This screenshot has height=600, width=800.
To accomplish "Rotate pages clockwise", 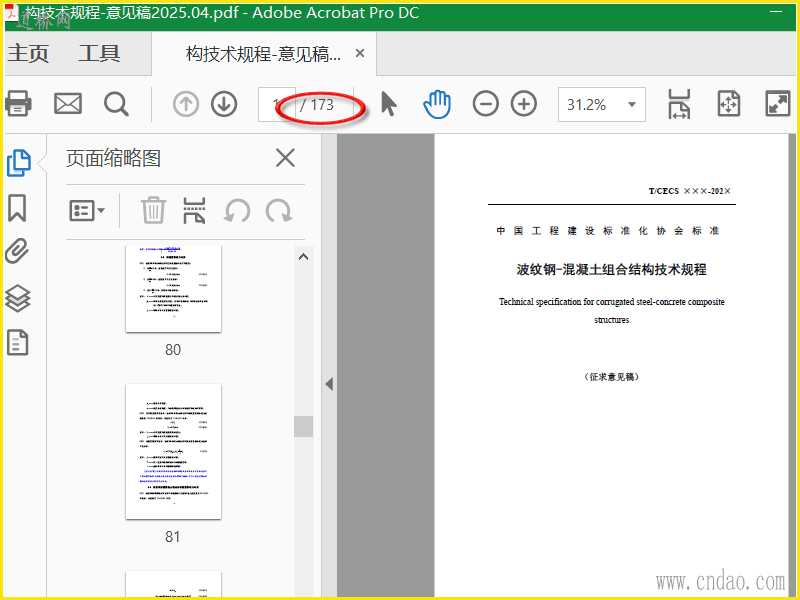I will 279,210.
